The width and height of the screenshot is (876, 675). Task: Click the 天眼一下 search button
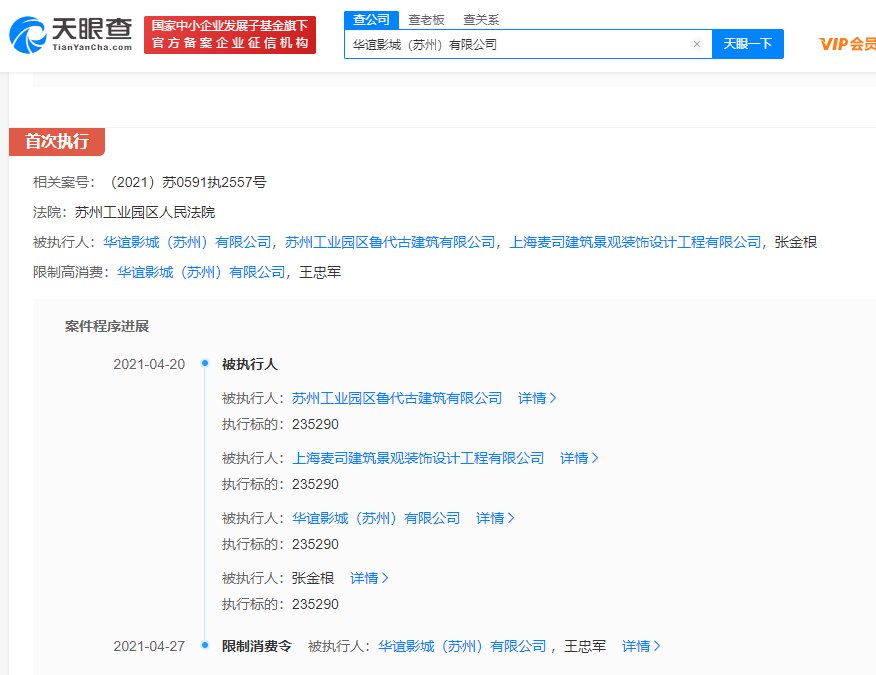[748, 44]
